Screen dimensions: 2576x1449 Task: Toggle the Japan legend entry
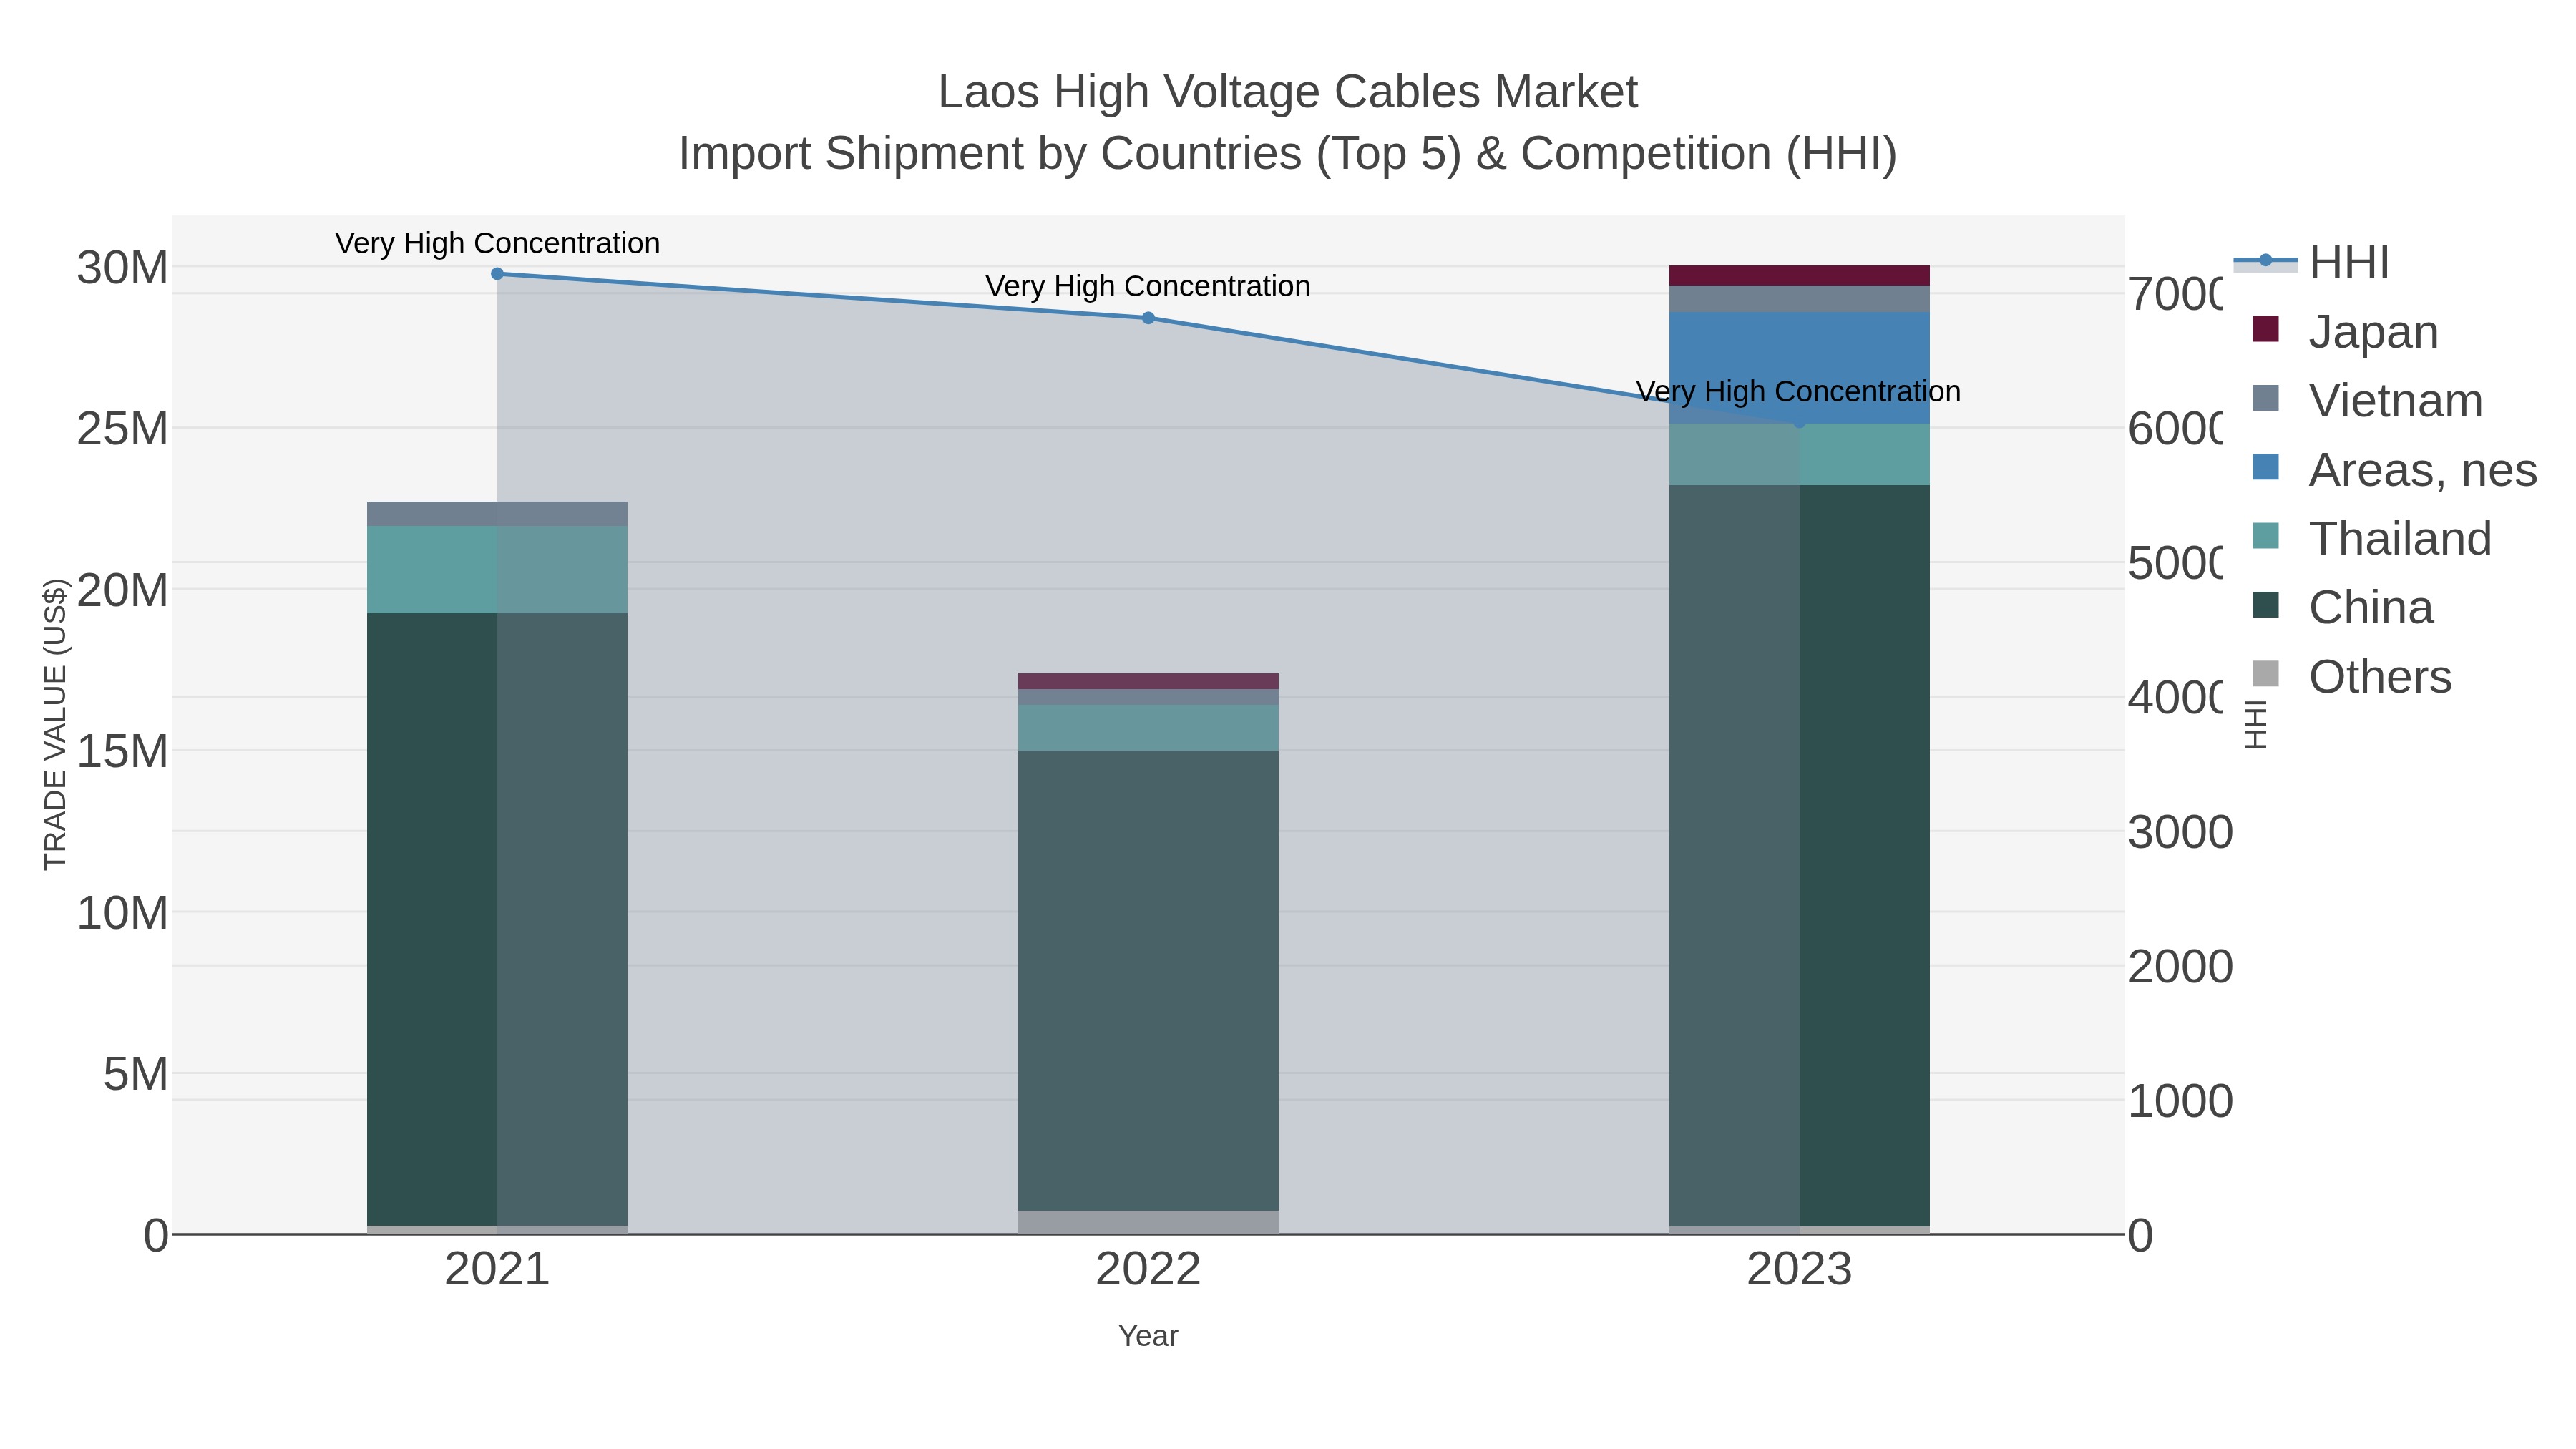coord(2345,332)
